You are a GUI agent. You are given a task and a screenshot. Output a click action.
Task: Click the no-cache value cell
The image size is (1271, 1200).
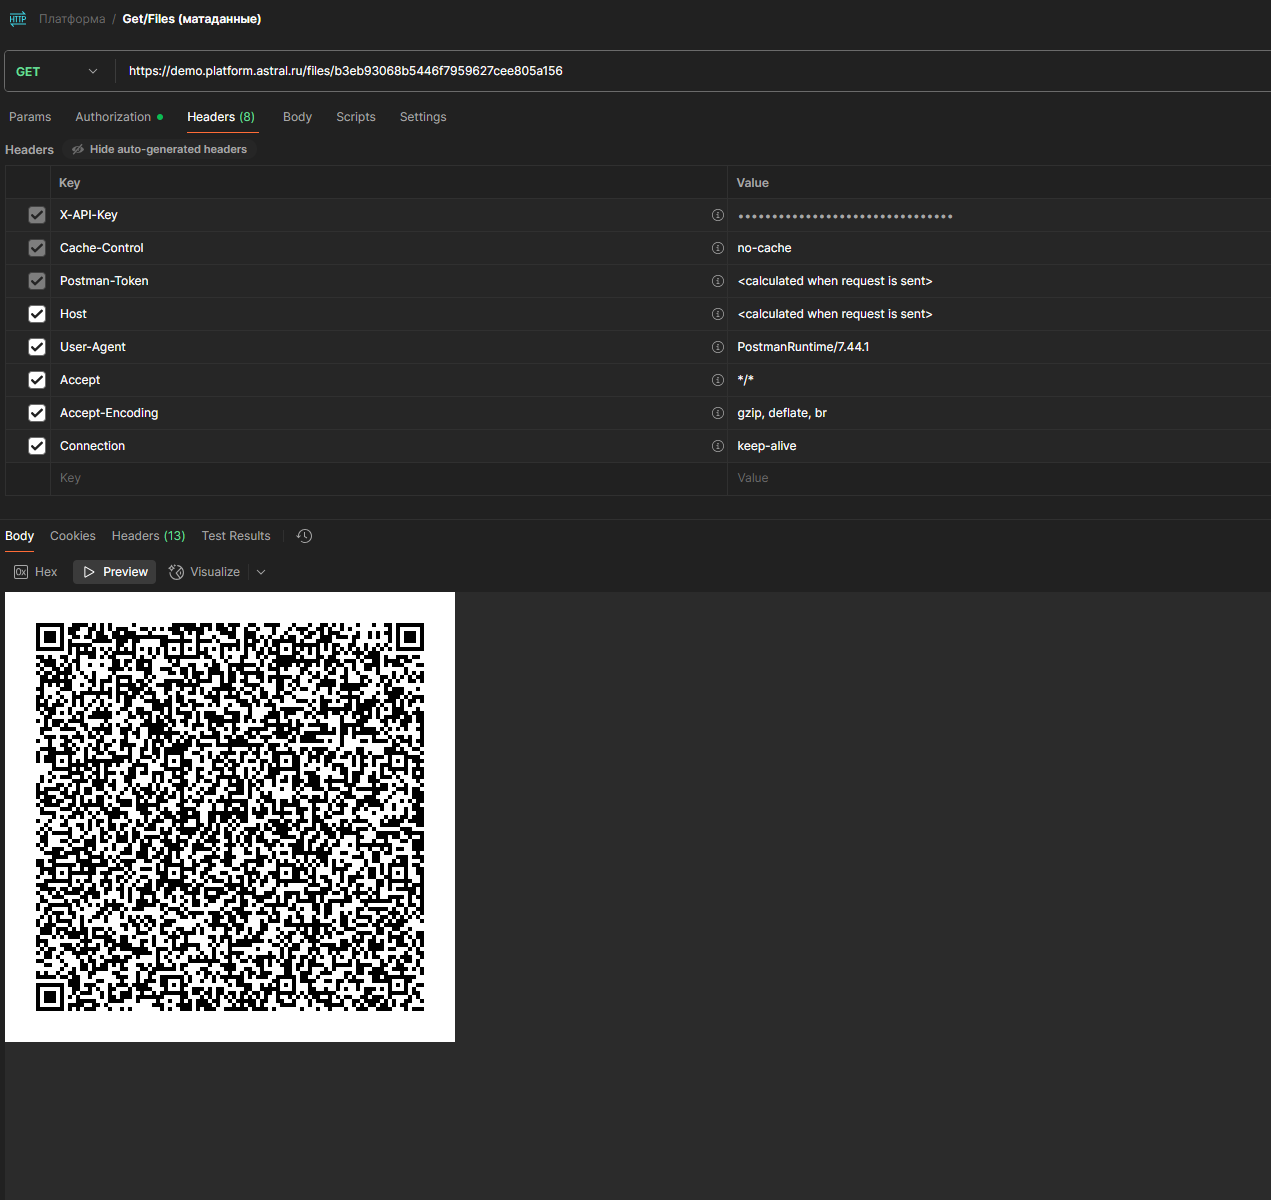point(999,248)
